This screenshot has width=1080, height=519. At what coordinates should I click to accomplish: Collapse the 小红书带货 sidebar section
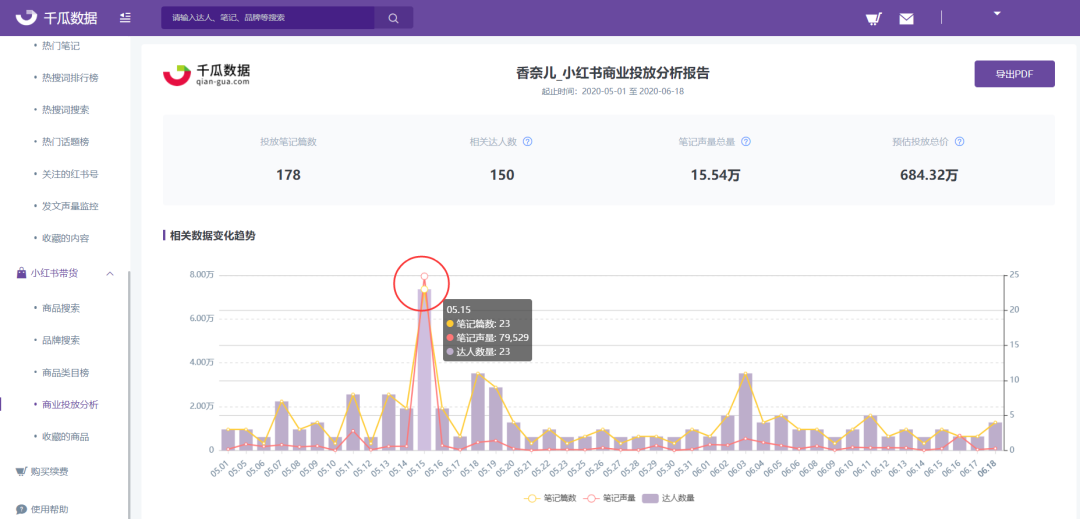pyautogui.click(x=110, y=274)
